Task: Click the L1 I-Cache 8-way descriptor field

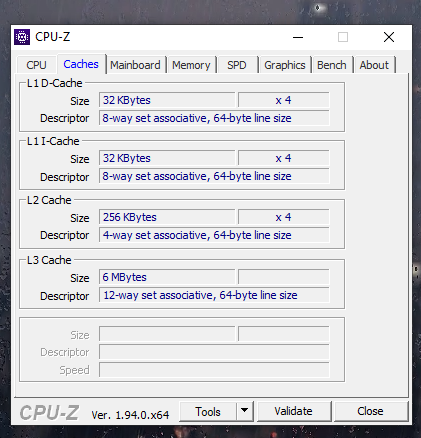Action: 214,176
